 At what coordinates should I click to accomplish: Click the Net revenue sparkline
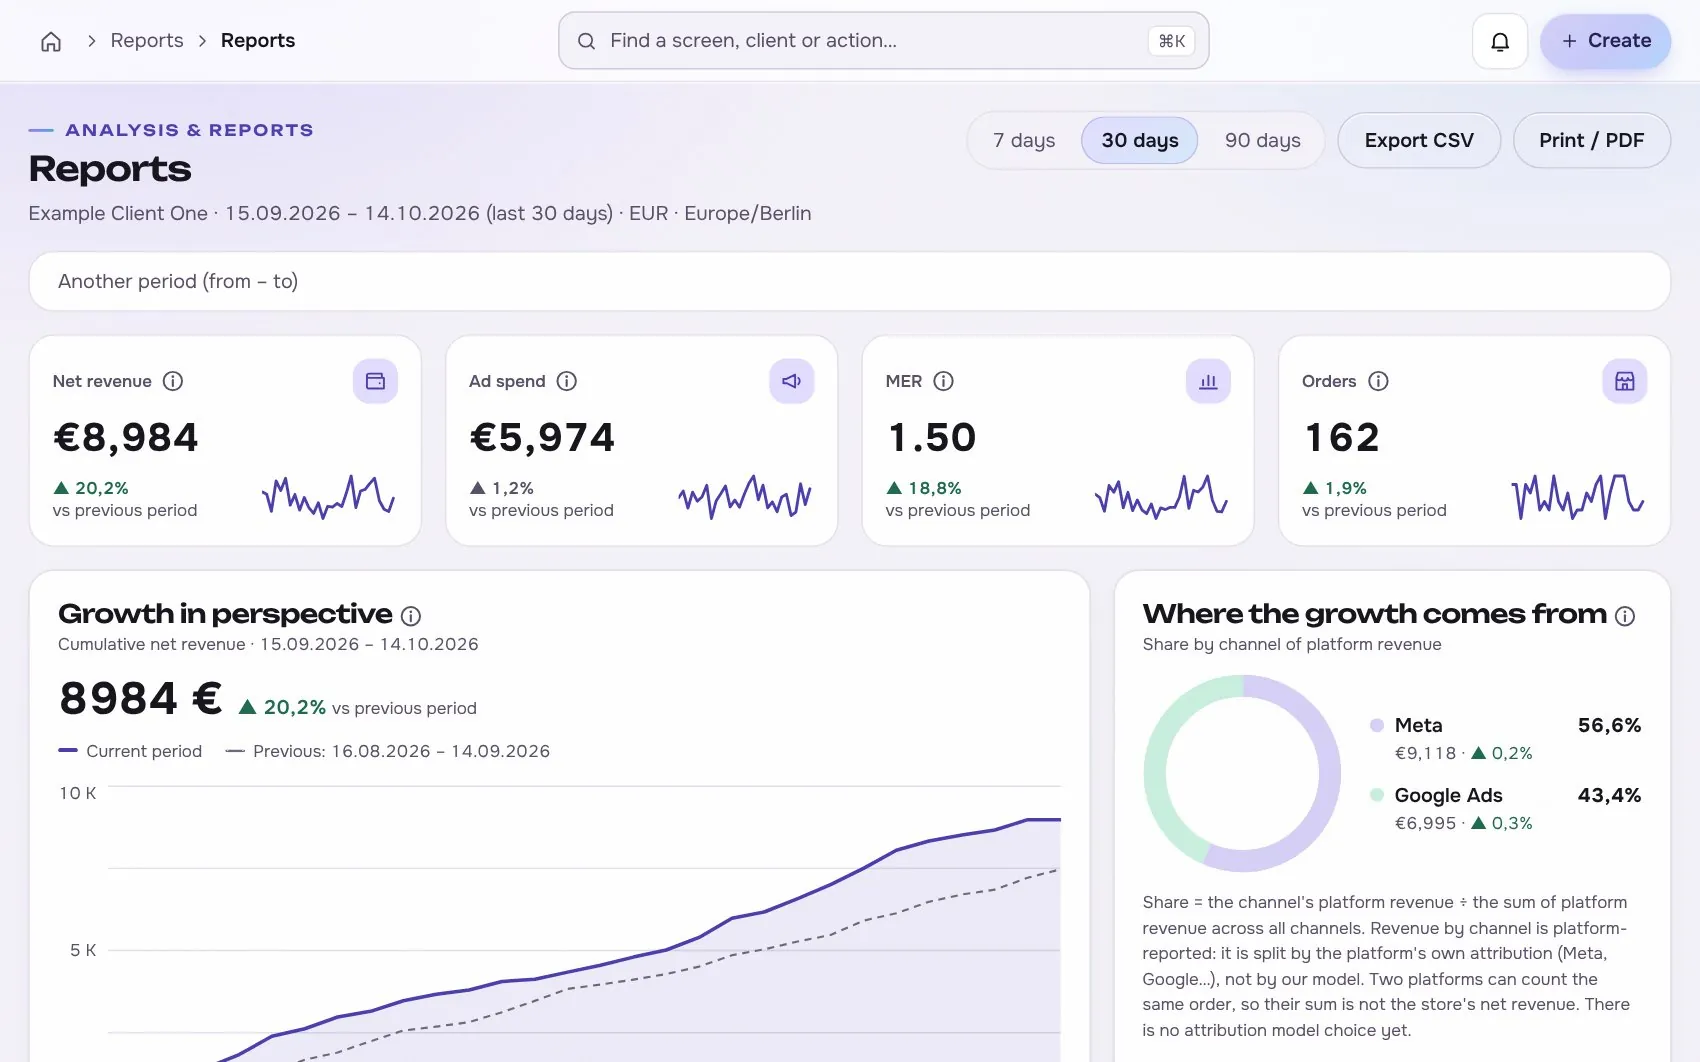point(329,496)
